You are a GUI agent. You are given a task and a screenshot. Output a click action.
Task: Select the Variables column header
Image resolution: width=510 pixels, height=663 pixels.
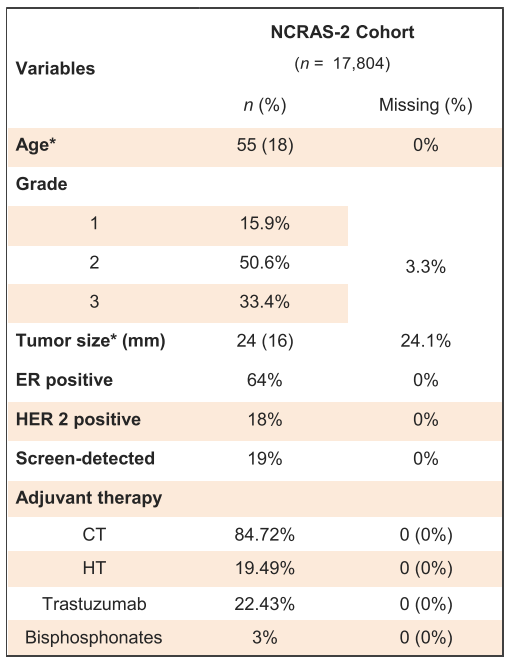[x=55, y=68]
